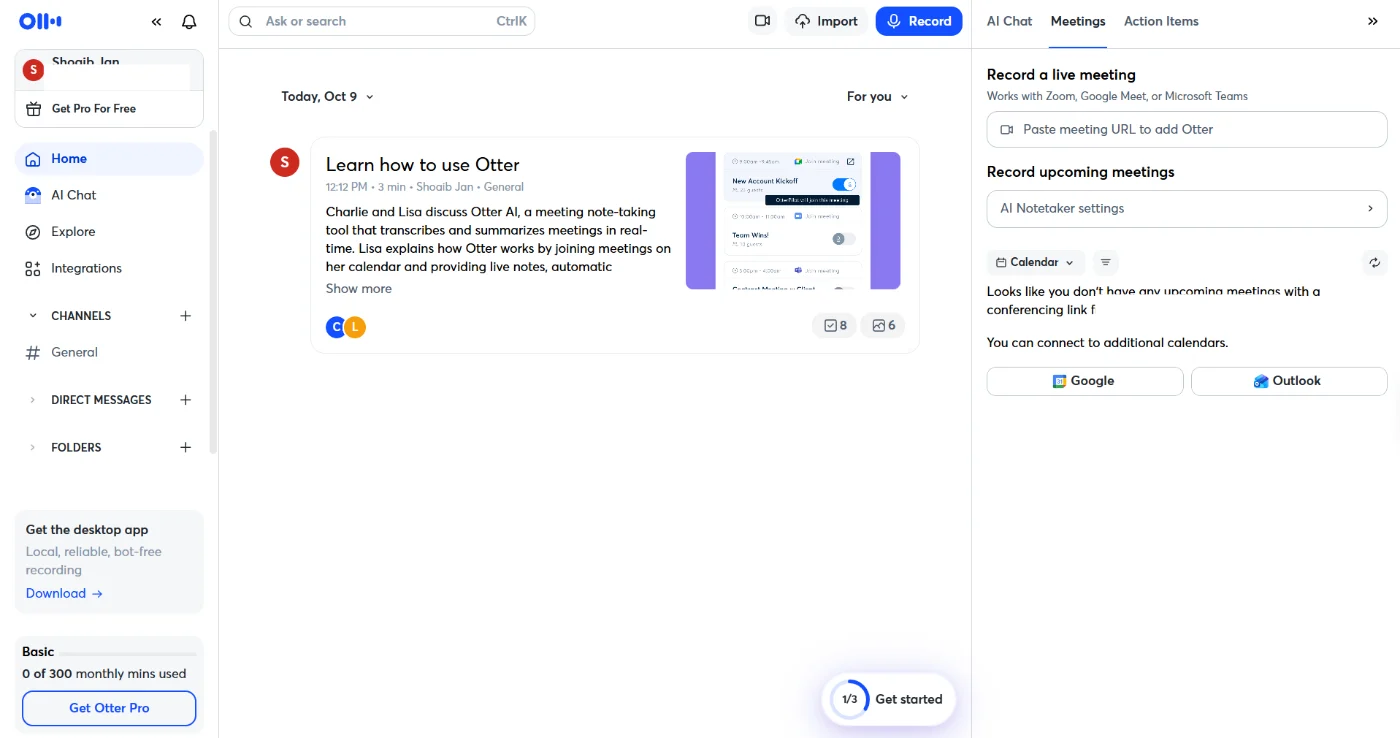Viewport: 1400px width, 738px height.
Task: Open the For you filter dropdown
Action: point(877,97)
